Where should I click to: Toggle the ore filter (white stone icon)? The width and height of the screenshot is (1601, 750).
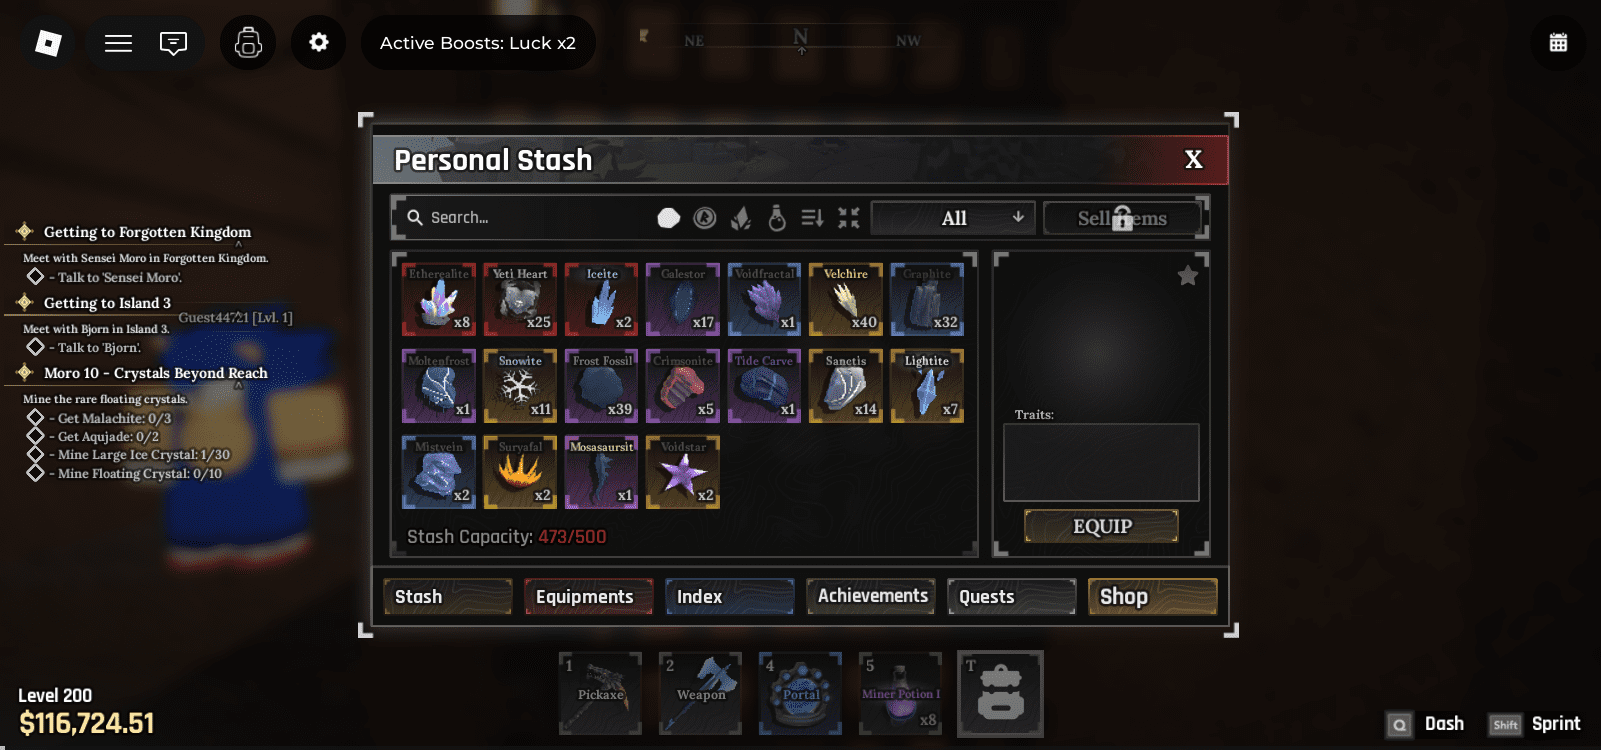[x=669, y=218]
